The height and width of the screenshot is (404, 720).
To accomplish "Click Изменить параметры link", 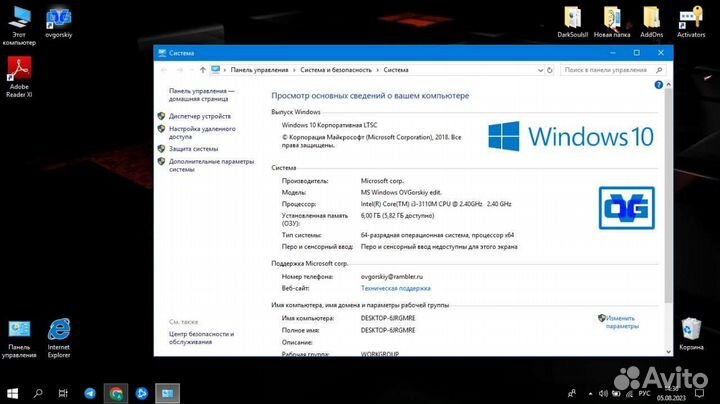I will [x=622, y=322].
